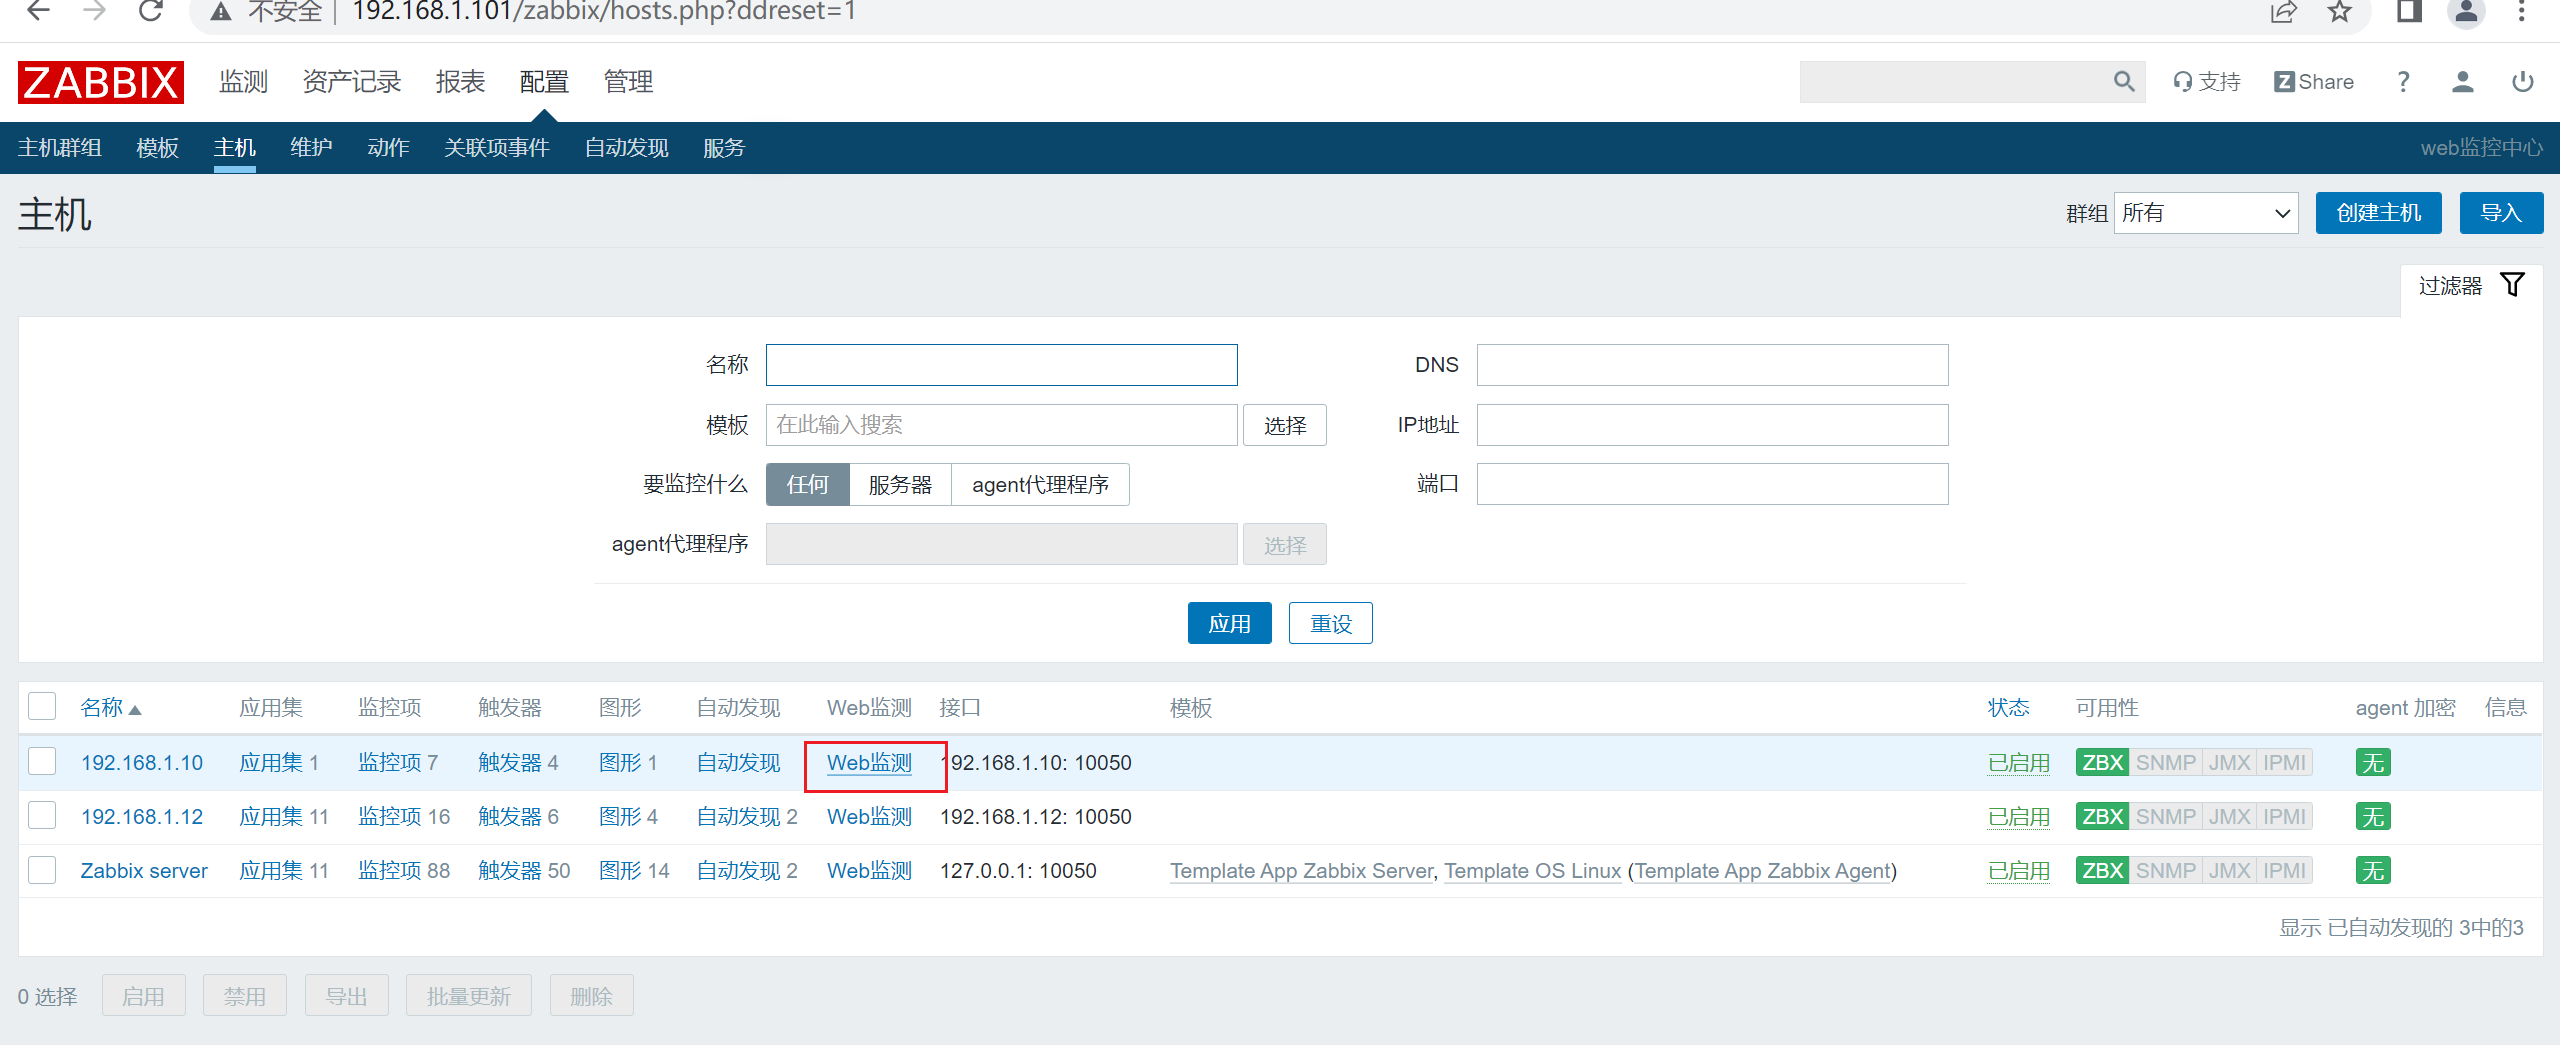This screenshot has width=2560, height=1045.
Task: Open help question mark icon
Action: coord(2403,82)
